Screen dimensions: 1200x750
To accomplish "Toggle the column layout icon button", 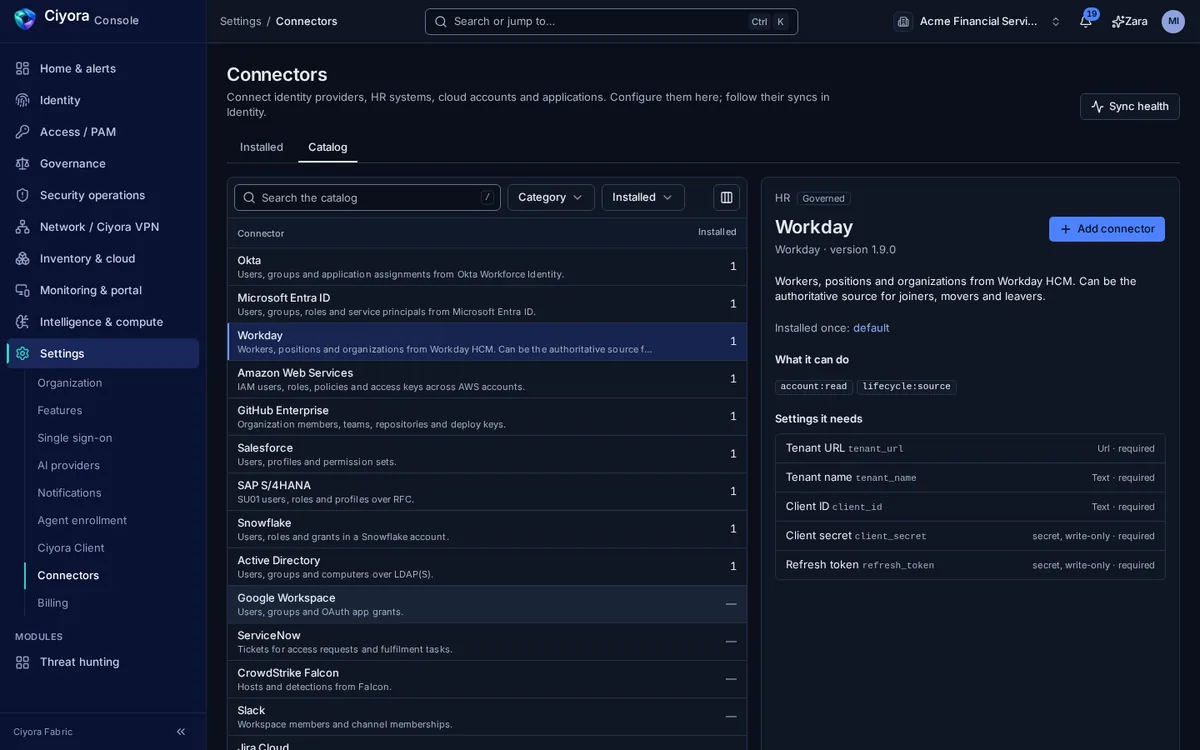I will pos(727,197).
